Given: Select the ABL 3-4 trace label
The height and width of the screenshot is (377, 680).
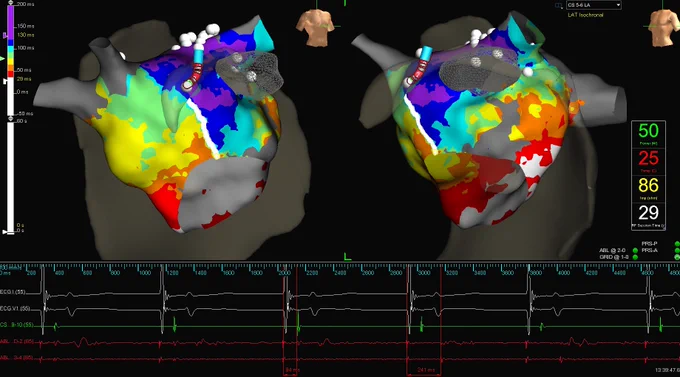Looking at the screenshot, I should 17,358.
